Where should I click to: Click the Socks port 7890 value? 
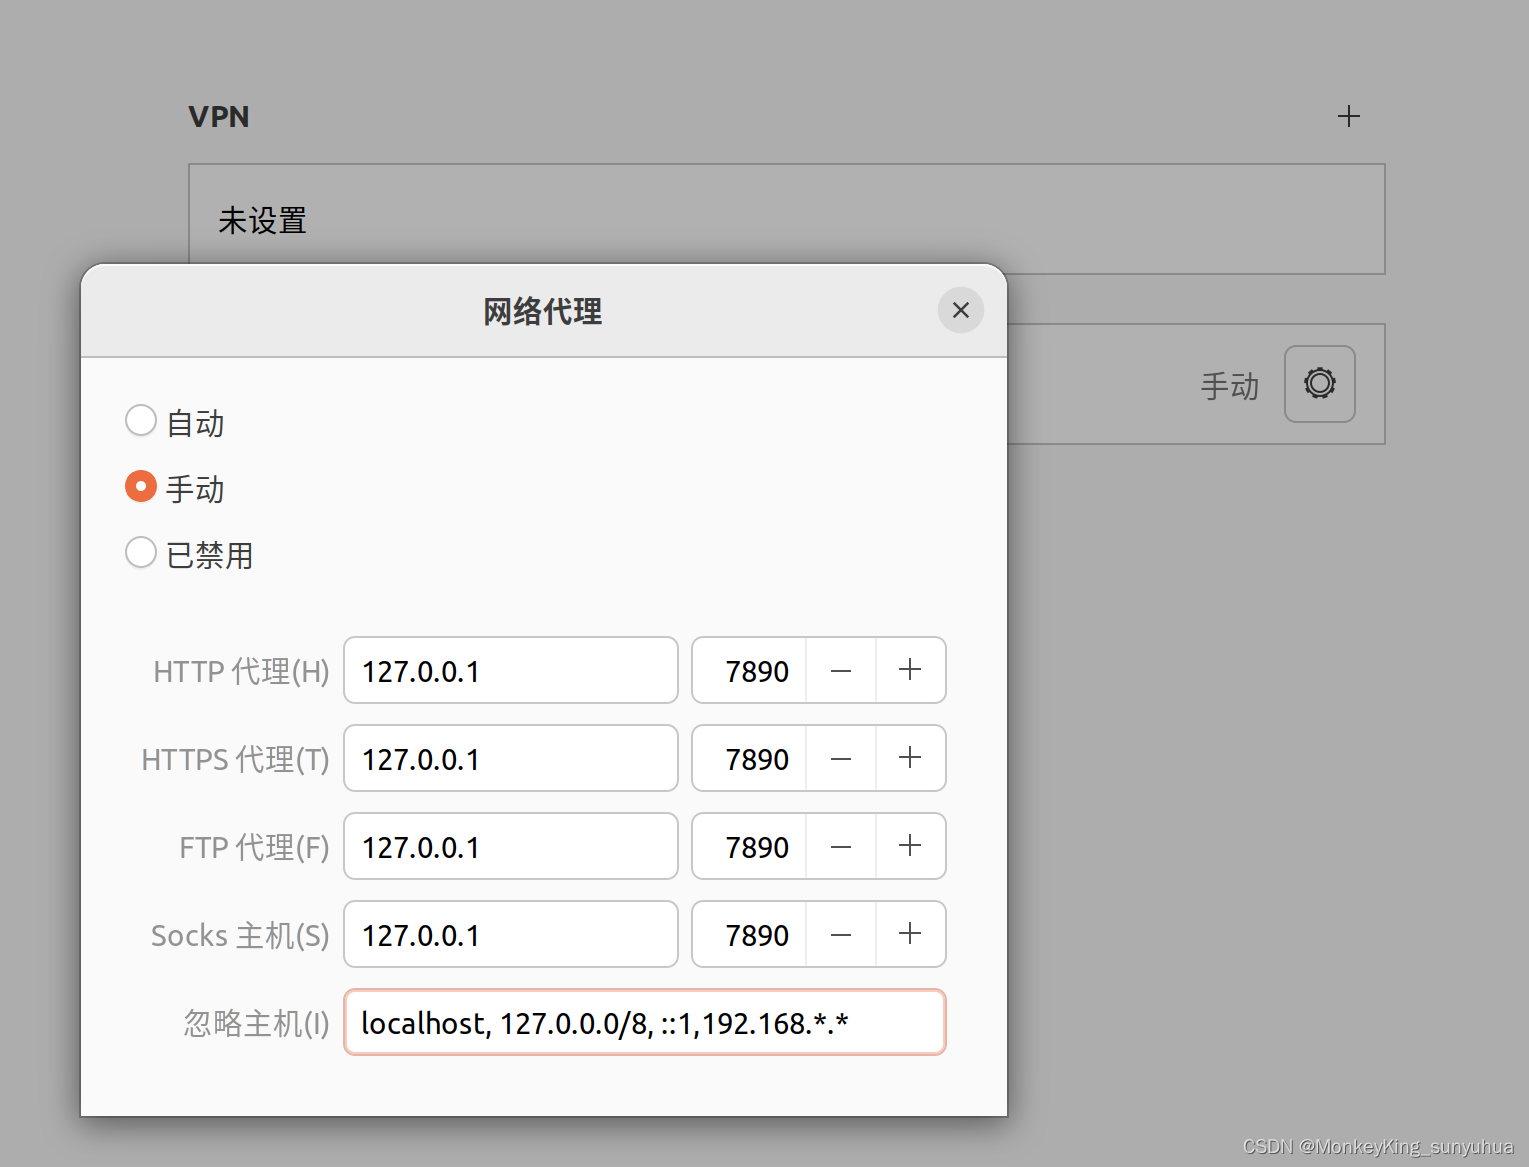point(757,936)
